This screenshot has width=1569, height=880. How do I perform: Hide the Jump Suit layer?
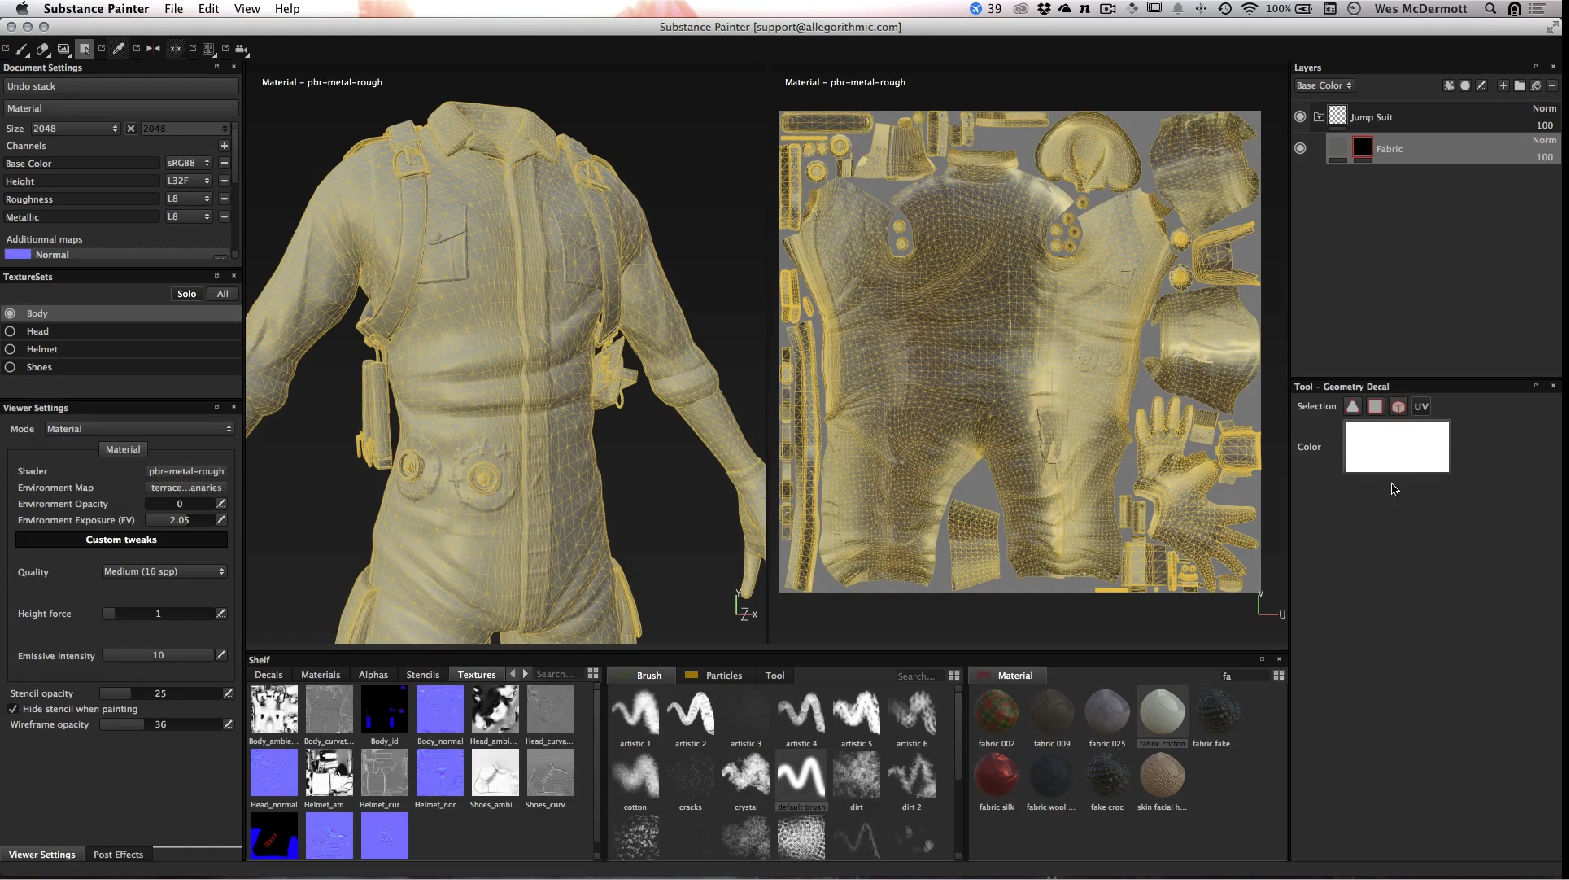coord(1300,117)
